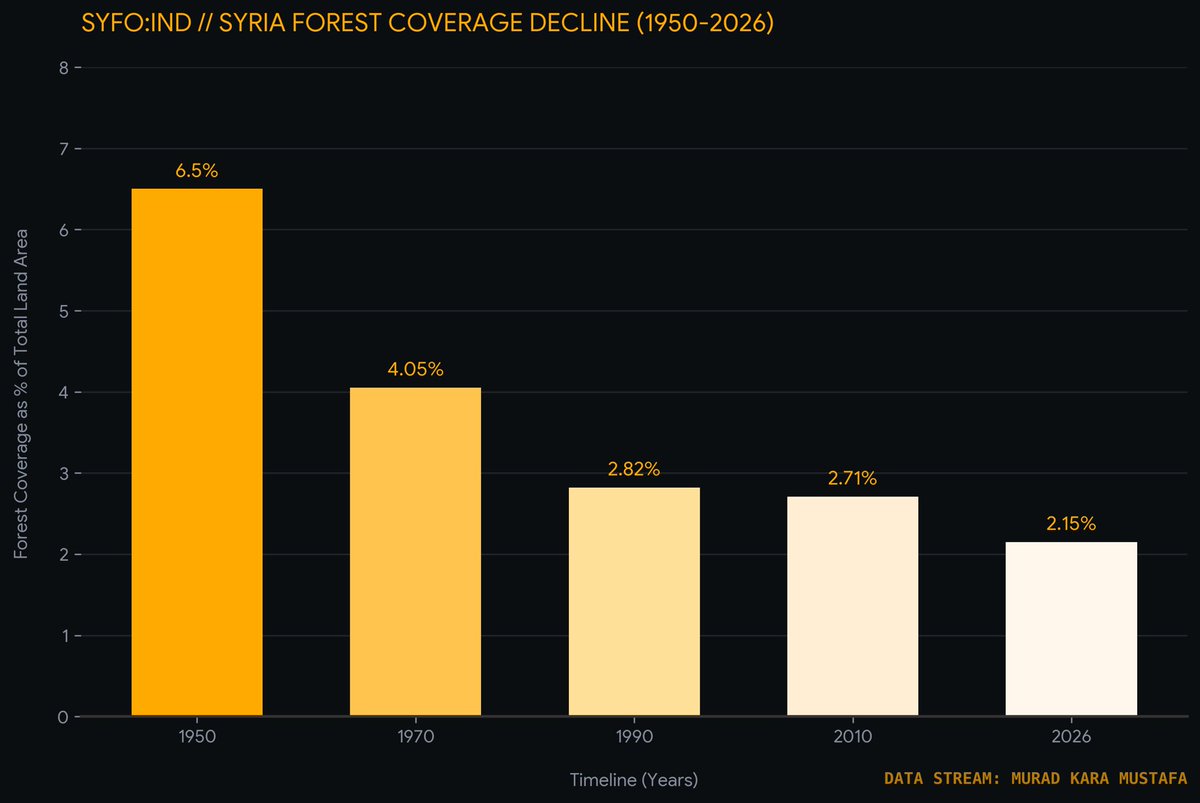Click the y-axis tick label 4
1200x803 pixels.
point(63,392)
